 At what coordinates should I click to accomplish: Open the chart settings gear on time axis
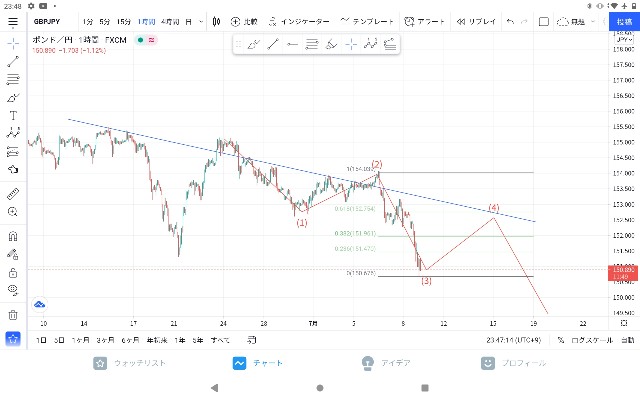pos(624,323)
